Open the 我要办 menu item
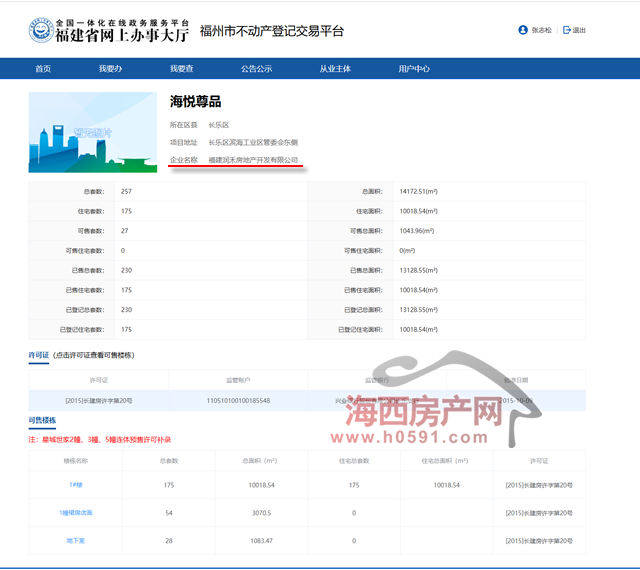 coord(110,69)
